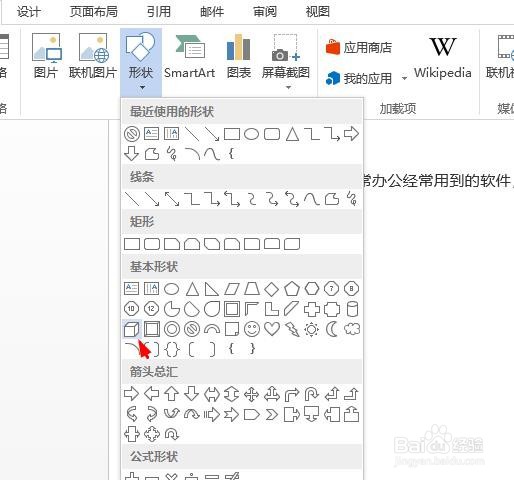Image resolution: width=514 pixels, height=480 pixels.
Task: Pick the octagon shape labeled 8
Action: pyautogui.click(x=352, y=289)
